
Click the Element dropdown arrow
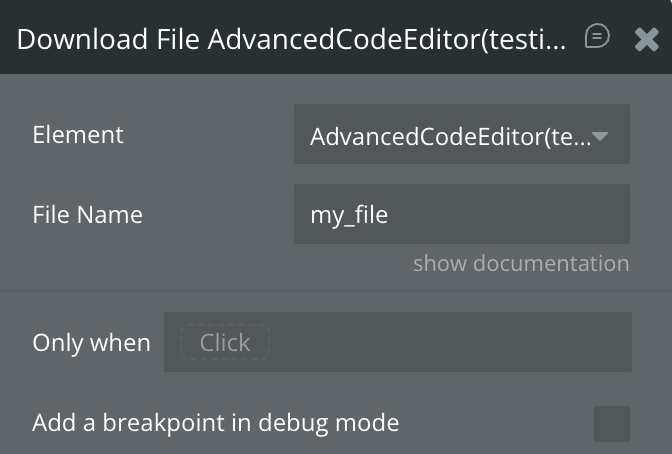coord(601,136)
